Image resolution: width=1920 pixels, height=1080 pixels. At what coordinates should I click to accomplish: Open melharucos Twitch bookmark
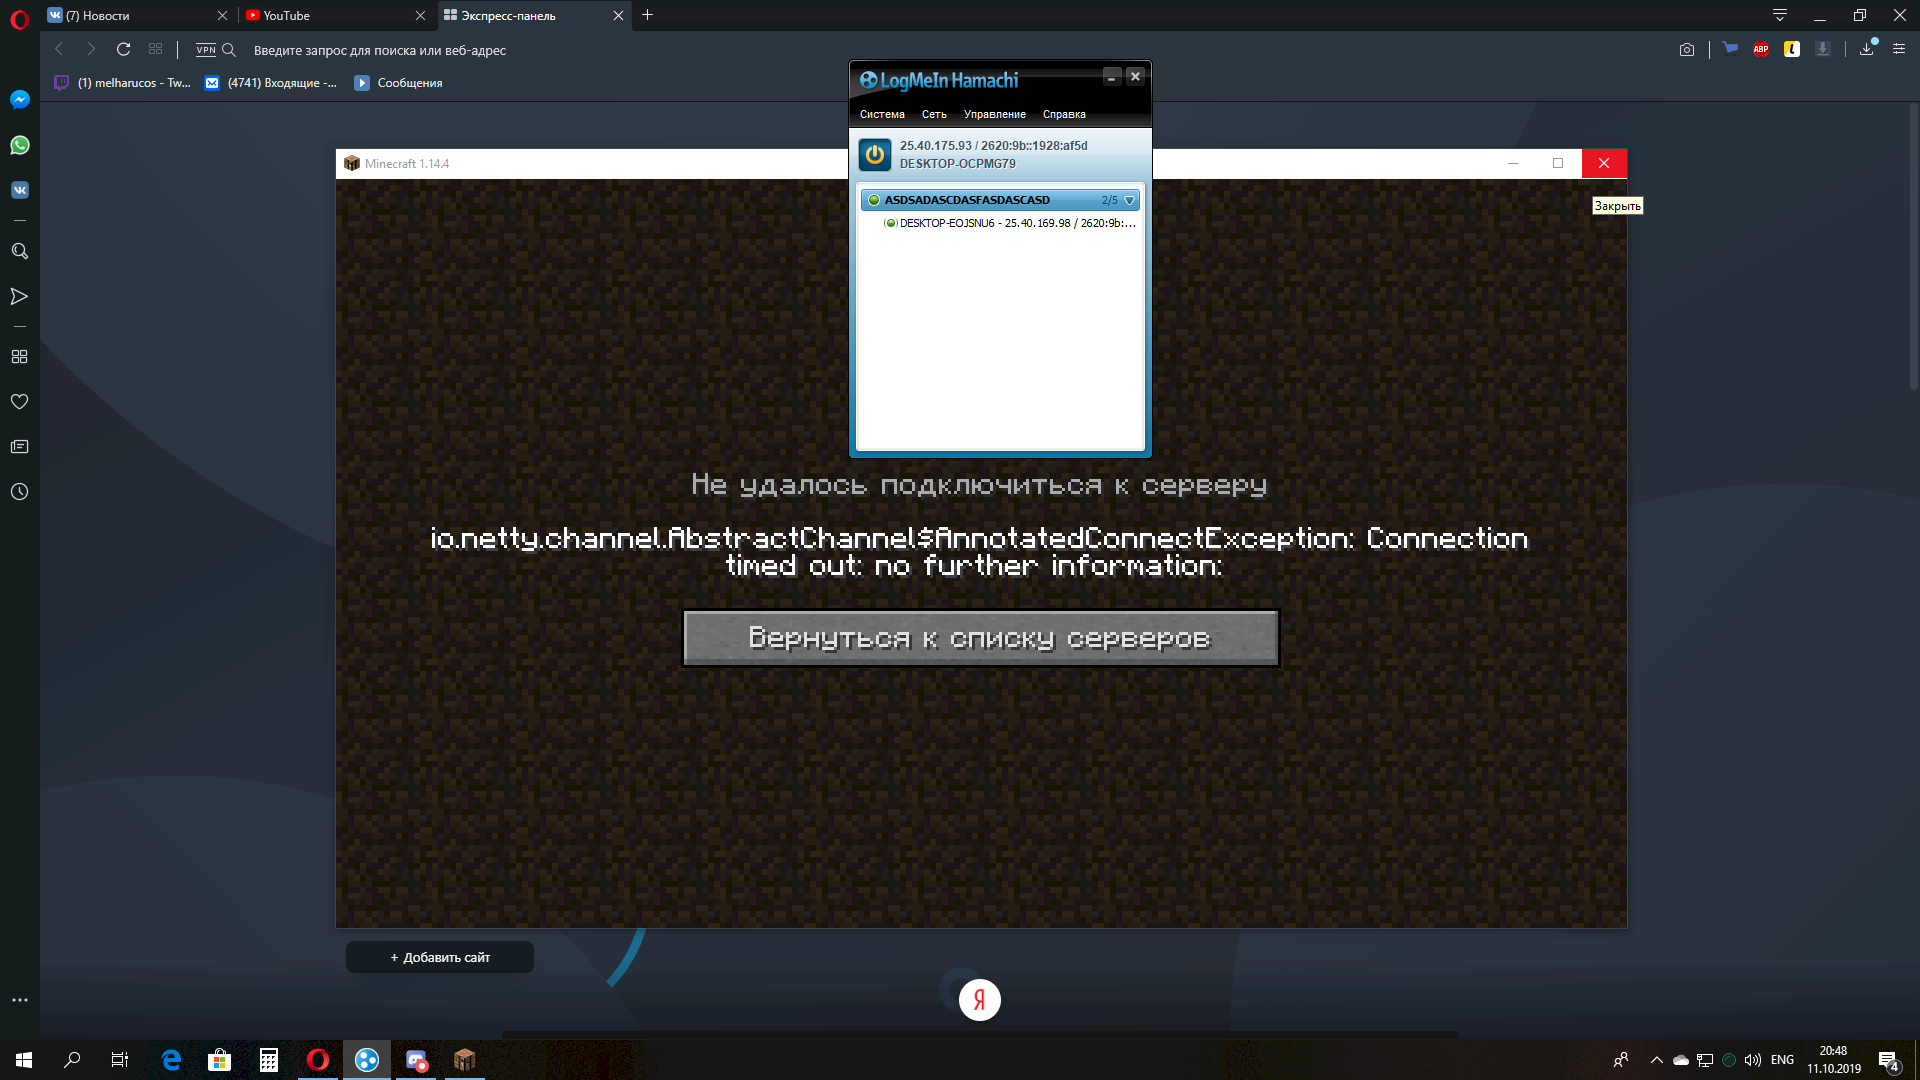[122, 83]
